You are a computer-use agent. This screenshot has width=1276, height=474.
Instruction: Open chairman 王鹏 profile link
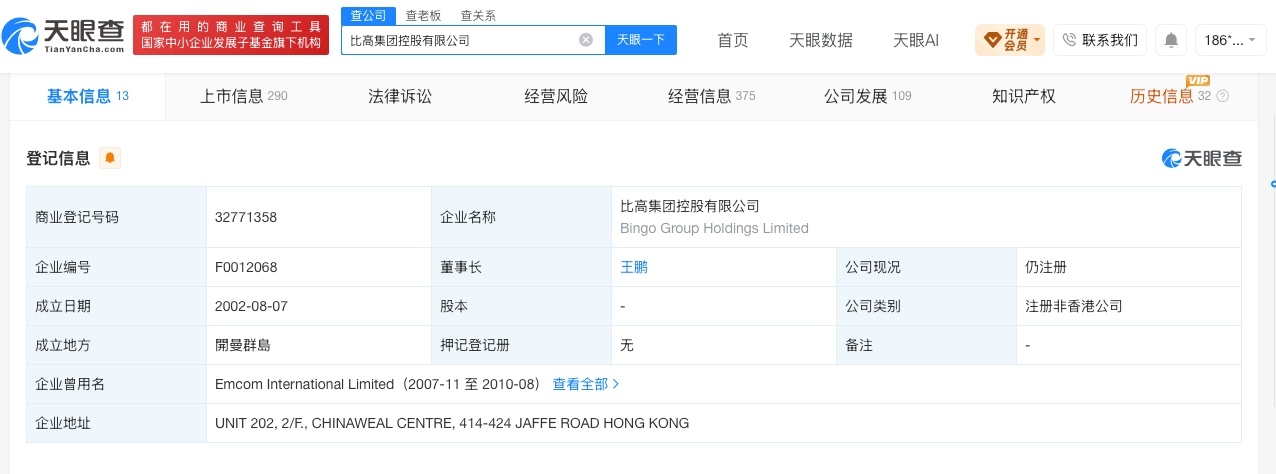634,267
